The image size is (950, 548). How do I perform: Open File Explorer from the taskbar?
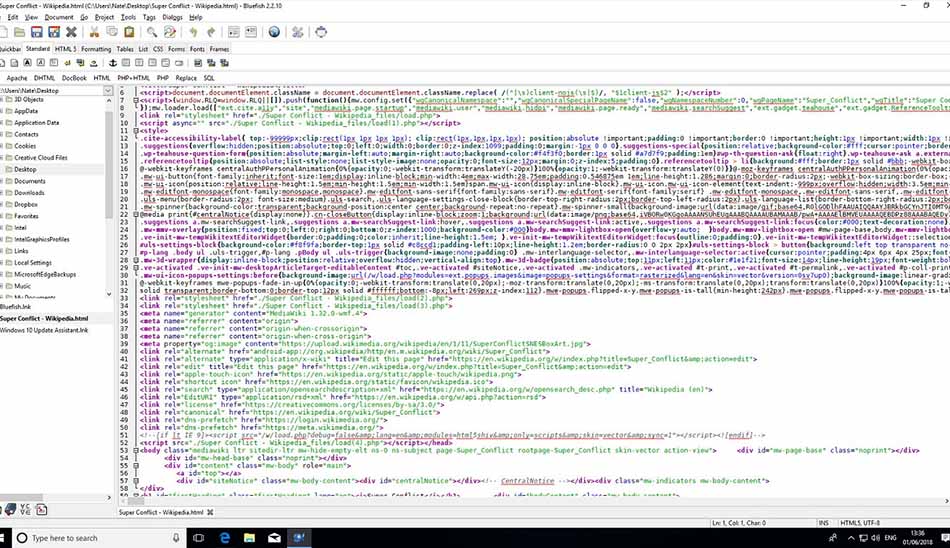(249, 538)
